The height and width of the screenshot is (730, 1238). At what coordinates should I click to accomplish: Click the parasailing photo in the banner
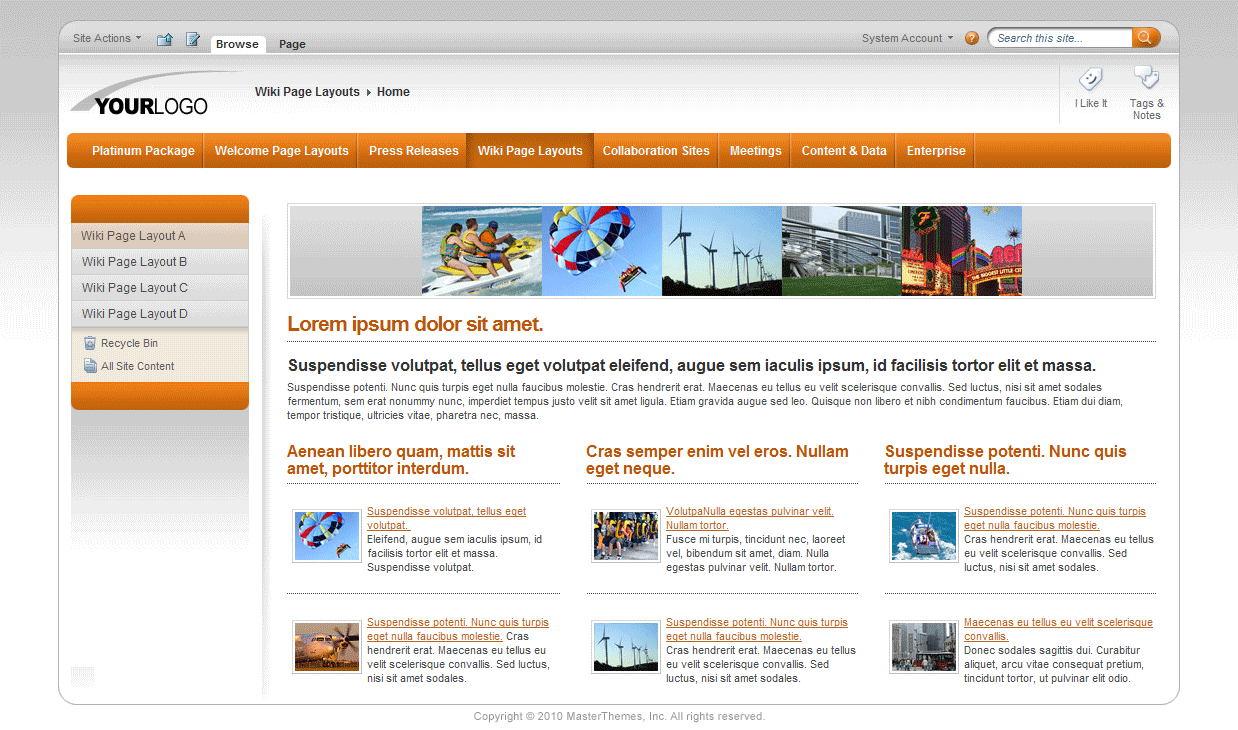(x=601, y=251)
